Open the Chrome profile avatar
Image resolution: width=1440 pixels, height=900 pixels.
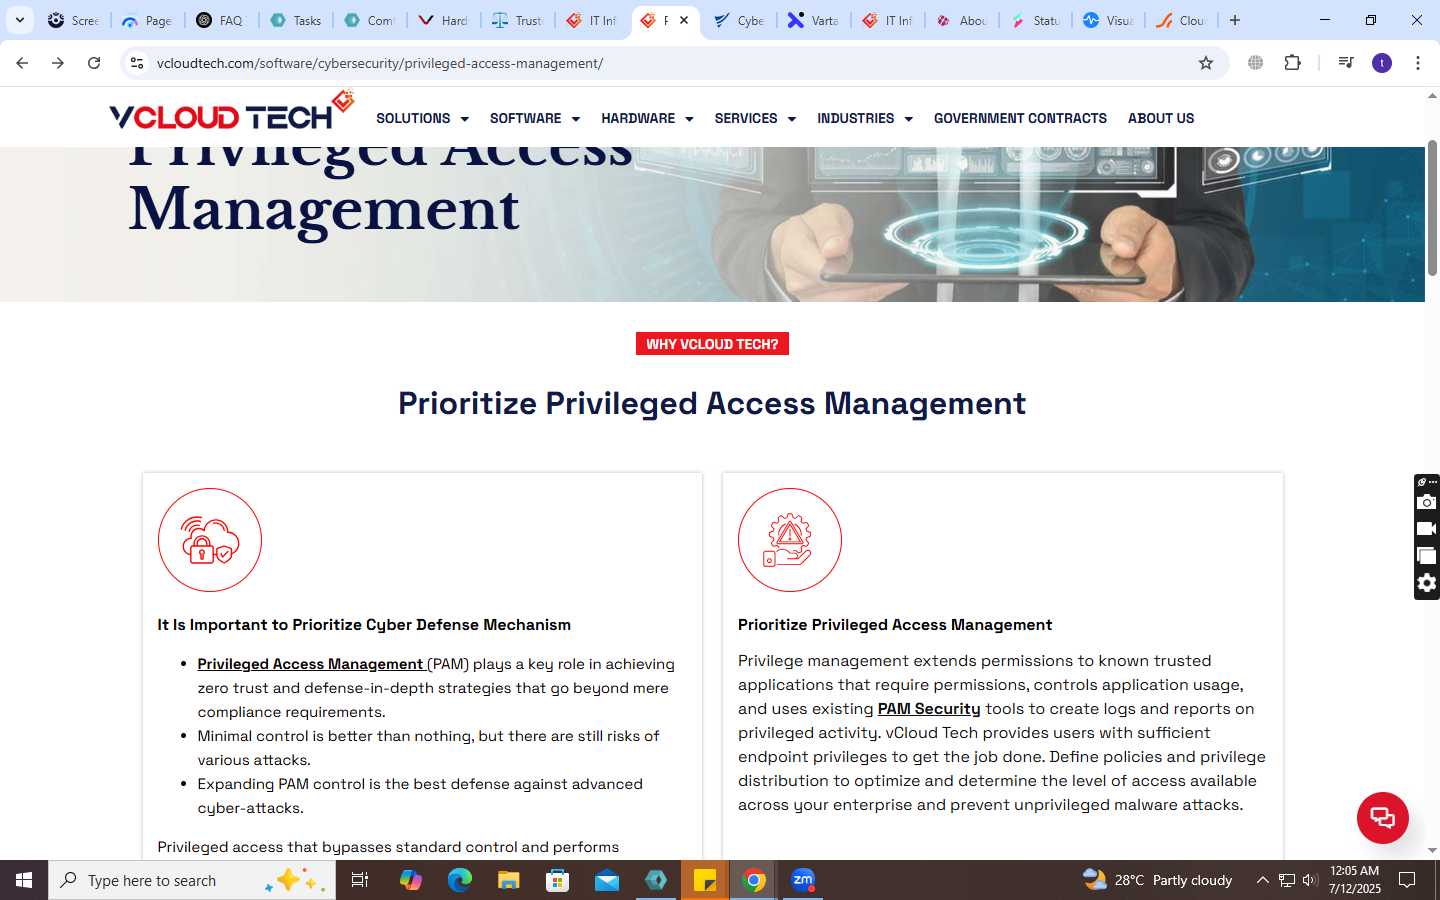click(x=1382, y=63)
